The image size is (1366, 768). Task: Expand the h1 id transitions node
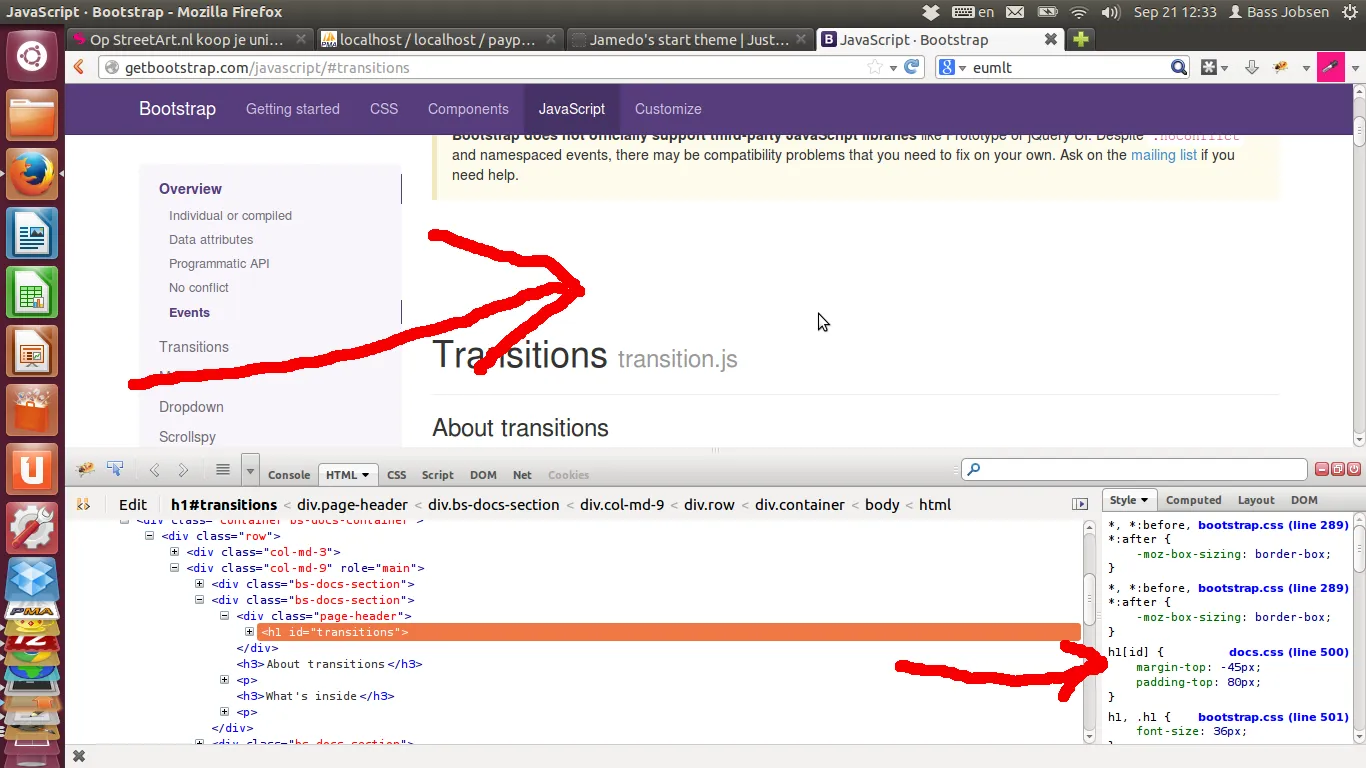(249, 632)
